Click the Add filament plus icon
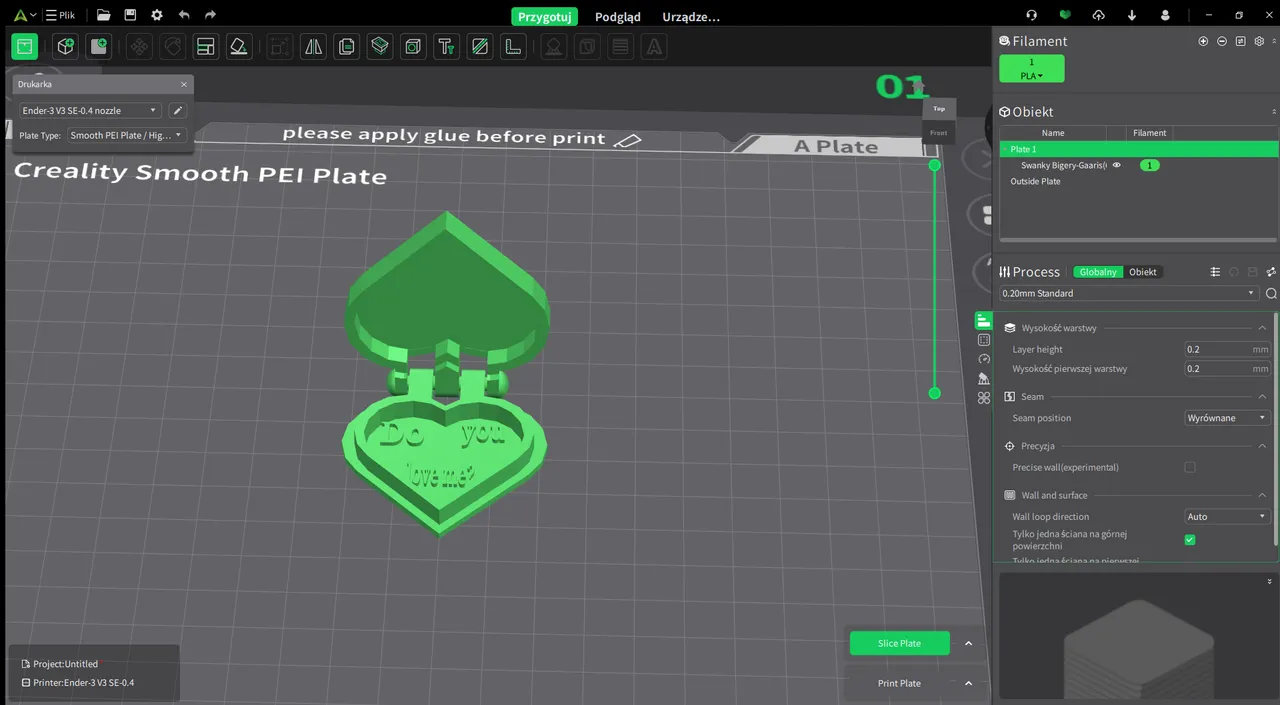The height and width of the screenshot is (705, 1280). (1203, 41)
